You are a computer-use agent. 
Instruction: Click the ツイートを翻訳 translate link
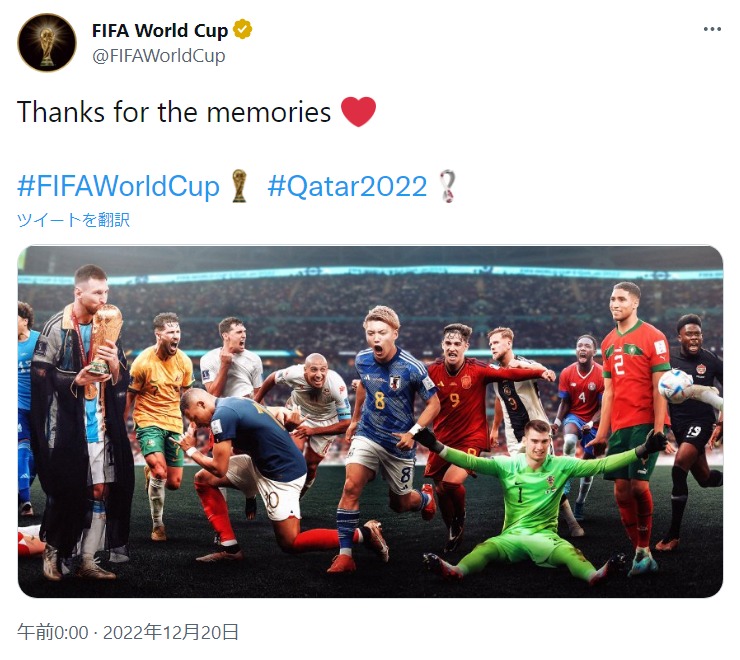tap(73, 220)
